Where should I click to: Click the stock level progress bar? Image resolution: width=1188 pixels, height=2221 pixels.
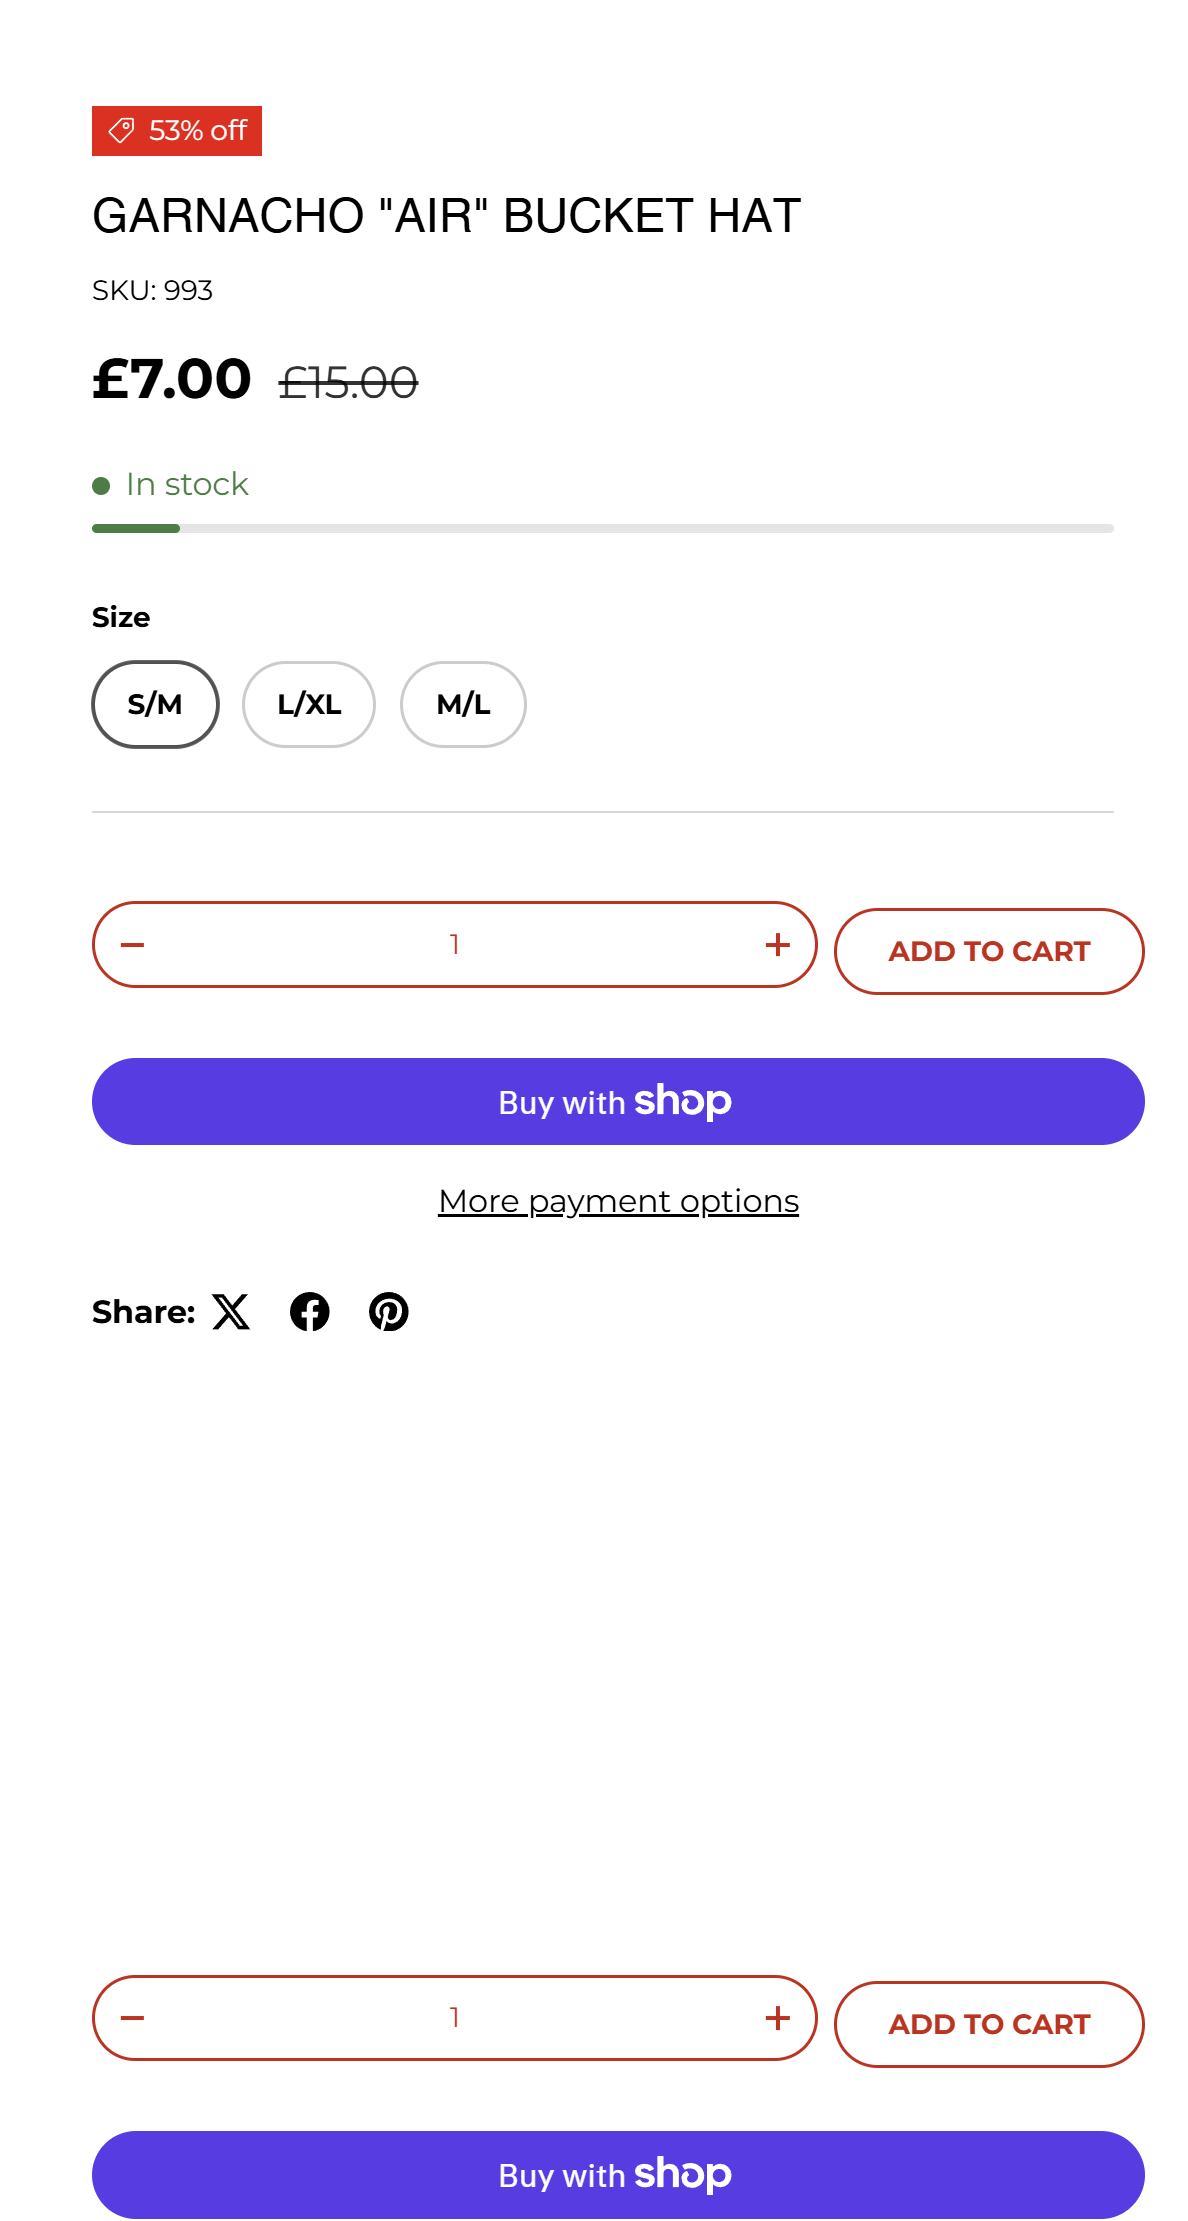[x=602, y=528]
